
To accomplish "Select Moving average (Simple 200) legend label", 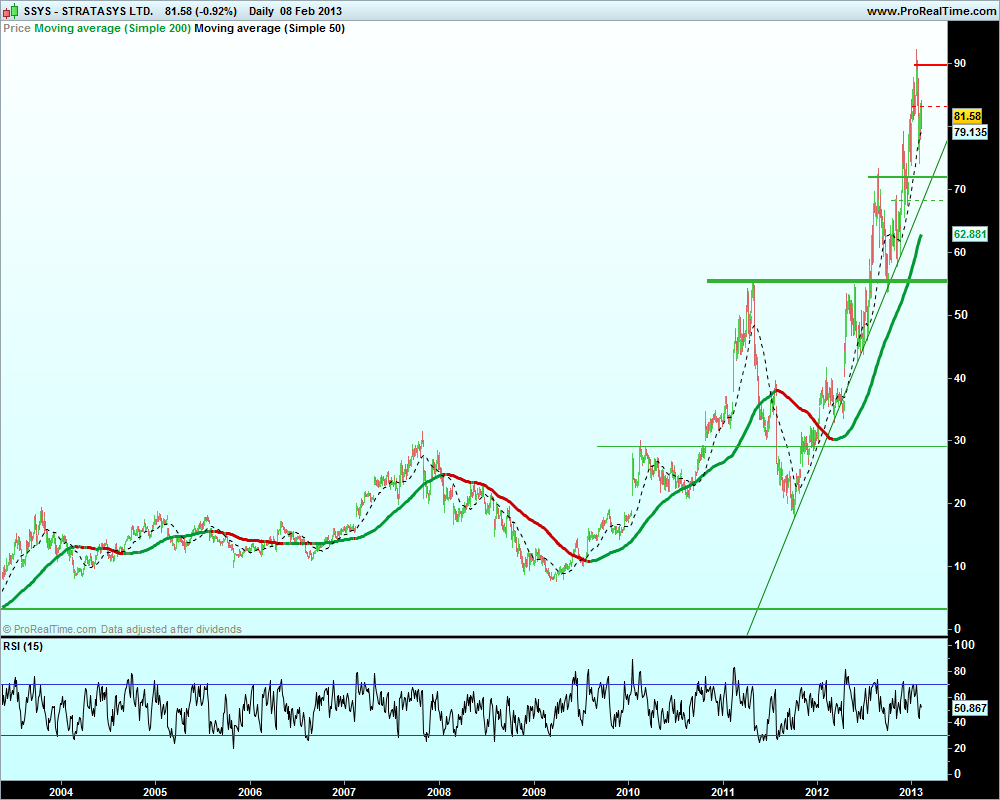I will pos(112,28).
